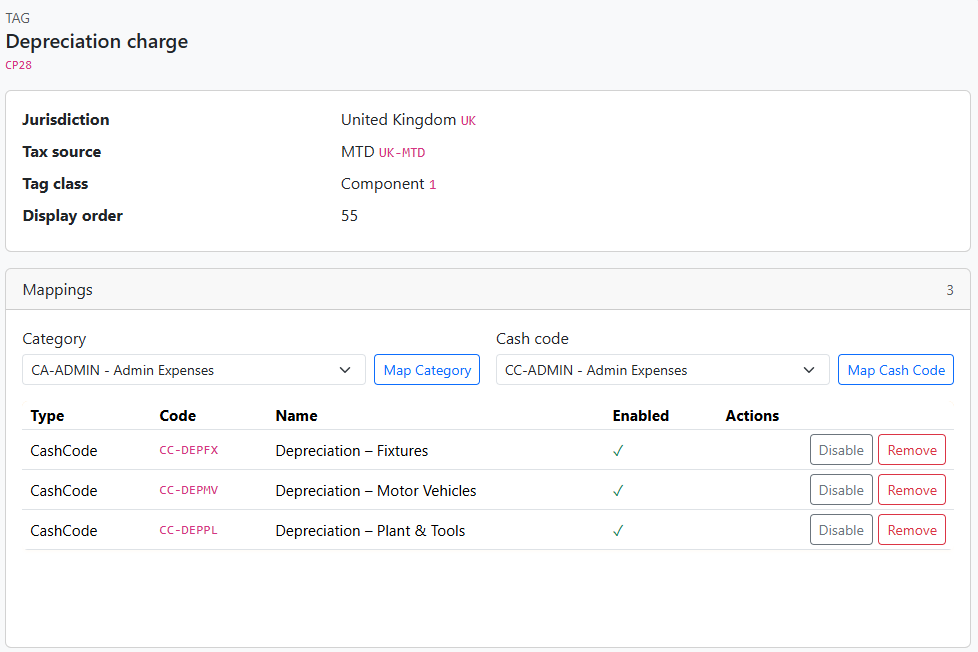Click the green checkmark for Depreciation – Fixtures
978x652 pixels.
[x=617, y=450]
